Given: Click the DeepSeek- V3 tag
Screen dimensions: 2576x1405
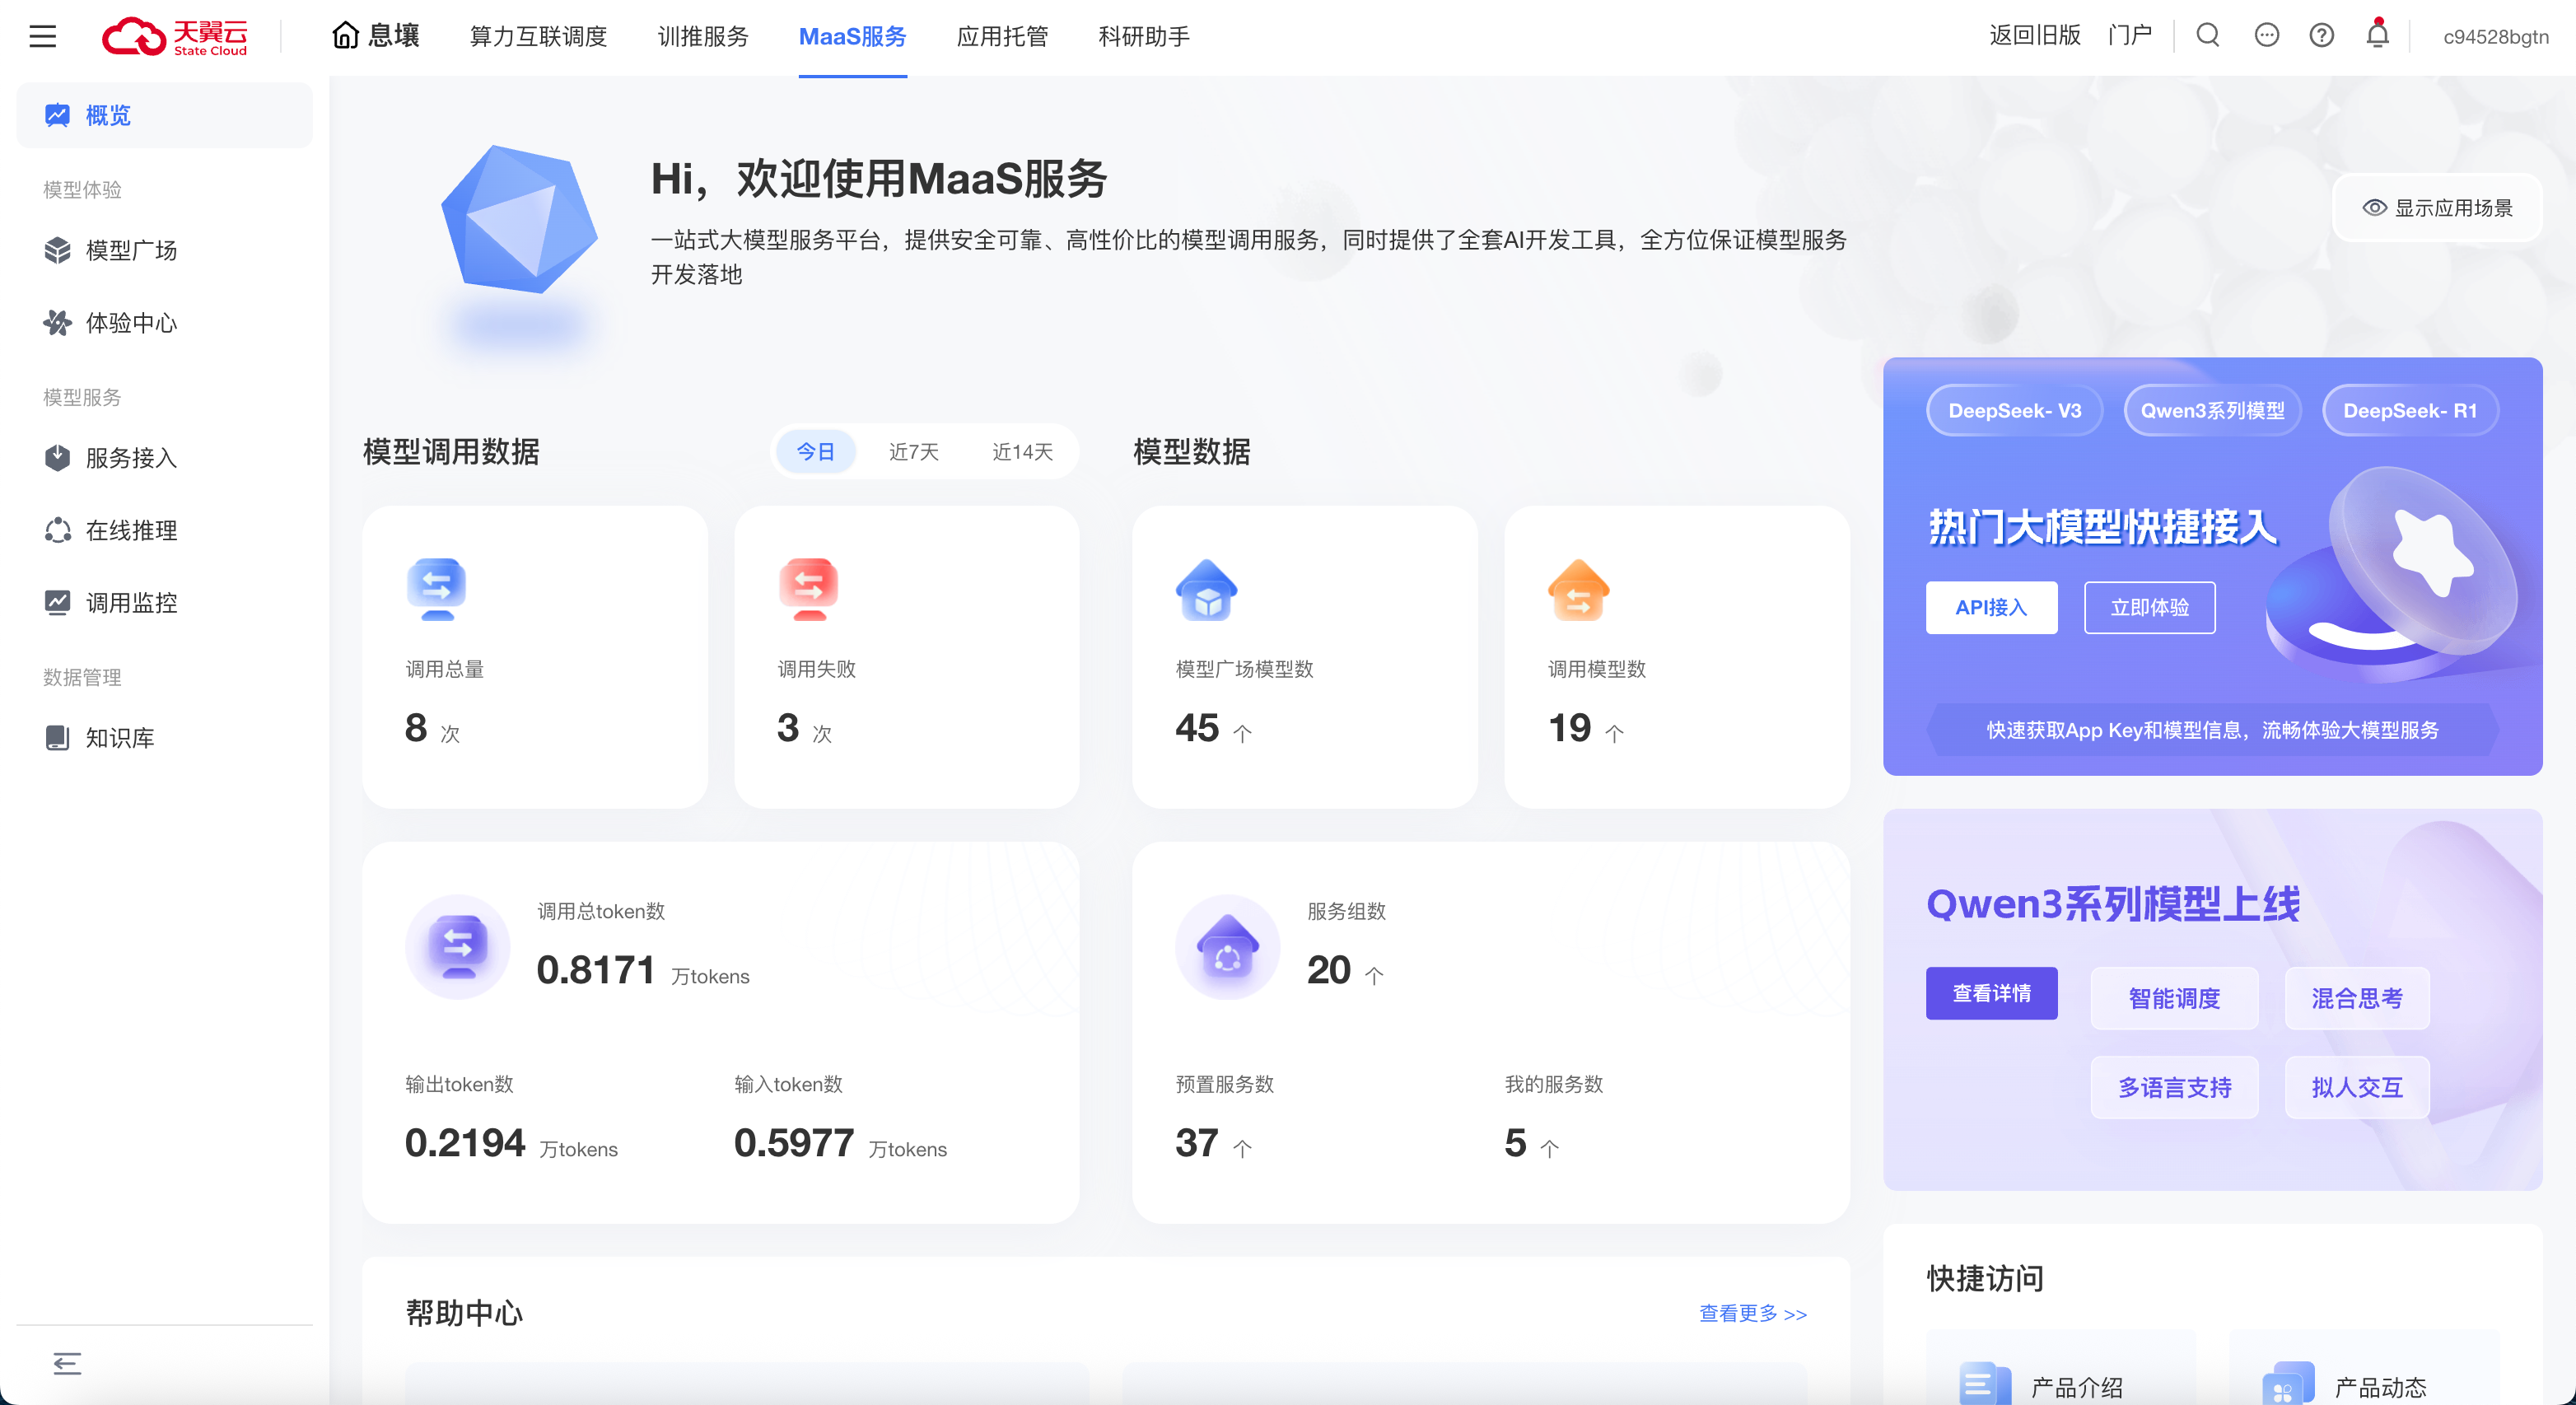Looking at the screenshot, I should (2014, 411).
